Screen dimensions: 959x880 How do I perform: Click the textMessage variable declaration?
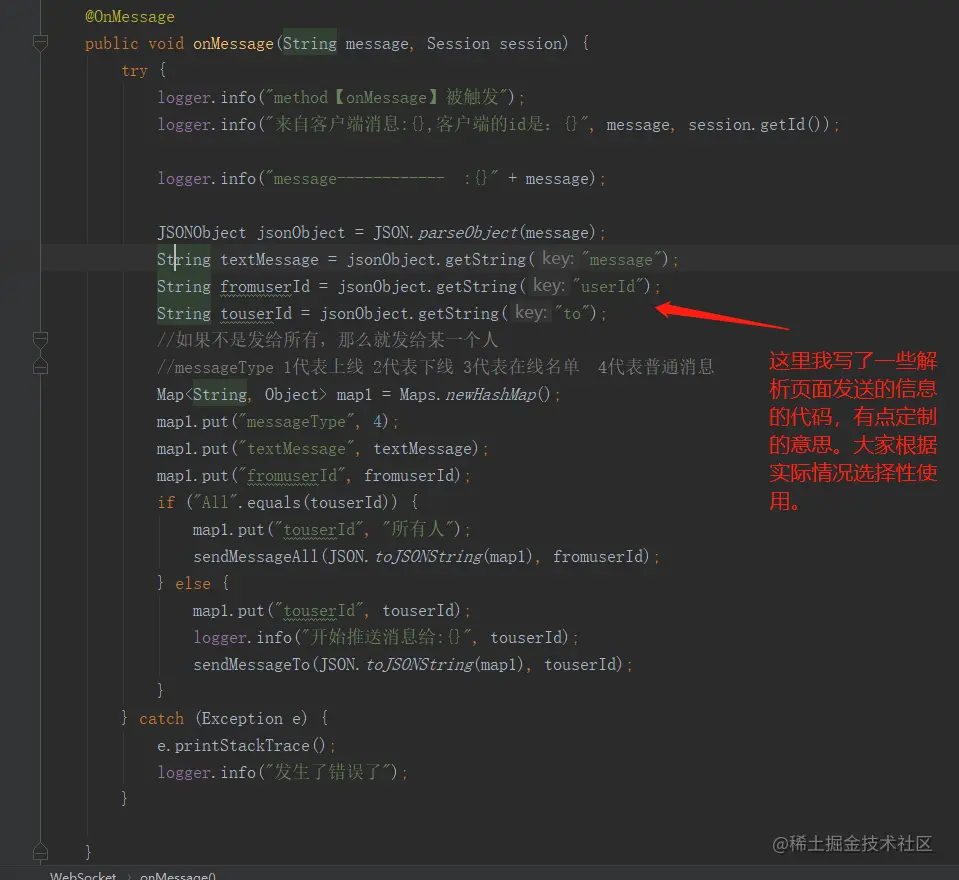(269, 259)
